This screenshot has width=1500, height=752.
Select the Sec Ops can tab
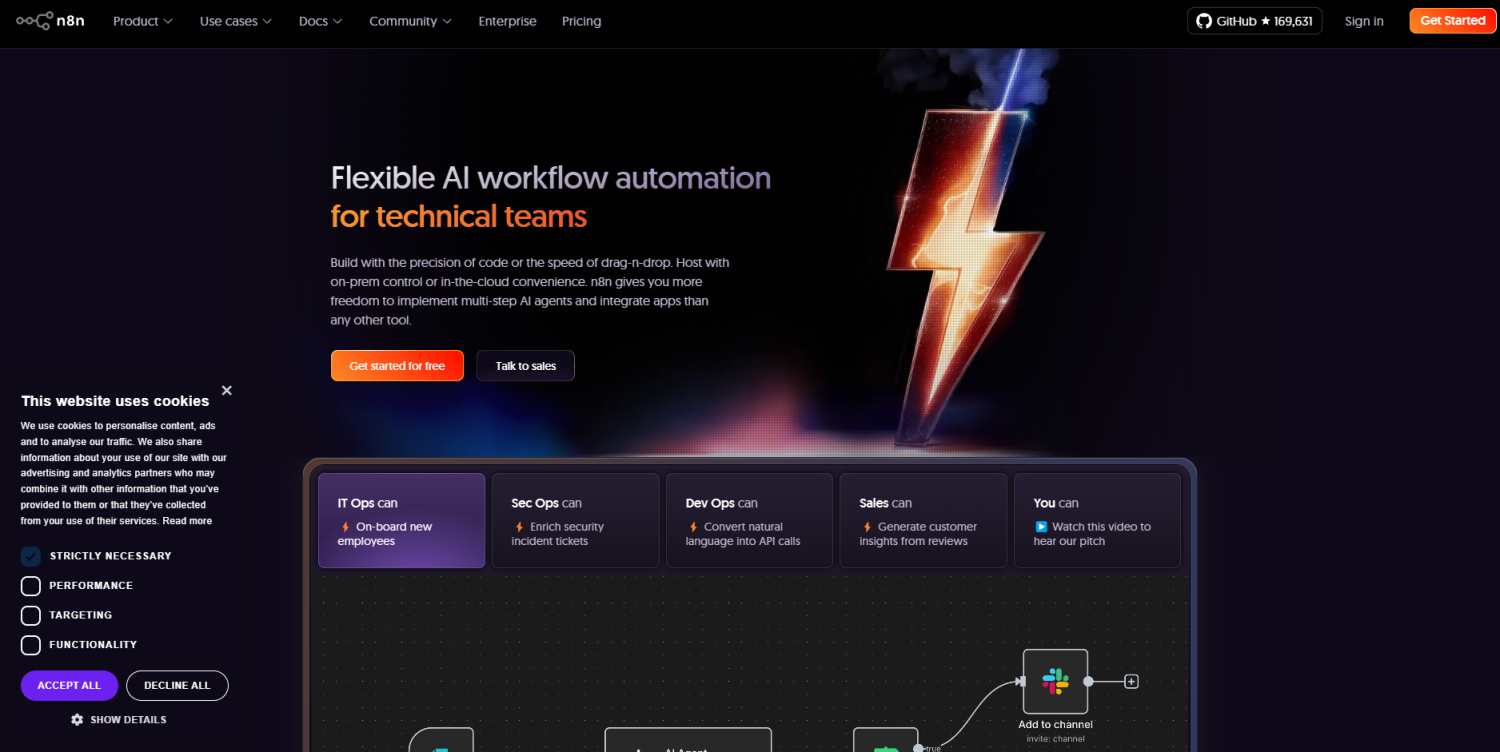pyautogui.click(x=575, y=520)
